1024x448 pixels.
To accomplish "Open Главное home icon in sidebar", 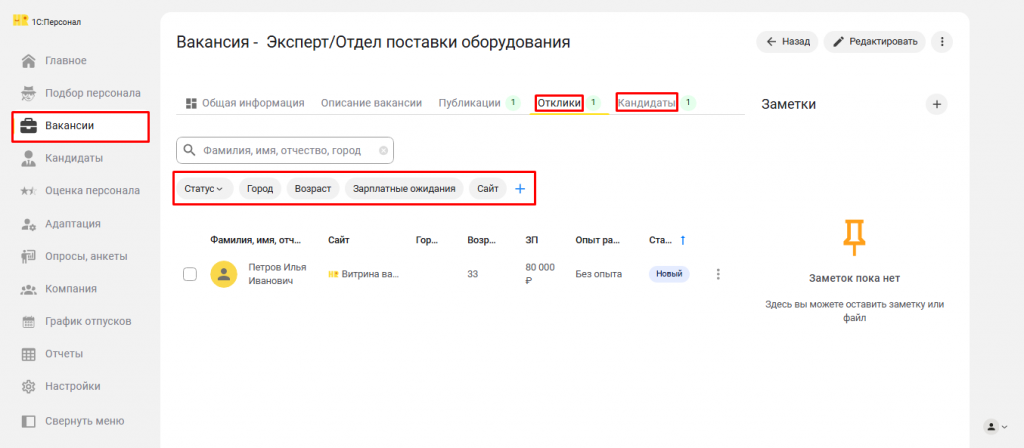I will pyautogui.click(x=28, y=61).
